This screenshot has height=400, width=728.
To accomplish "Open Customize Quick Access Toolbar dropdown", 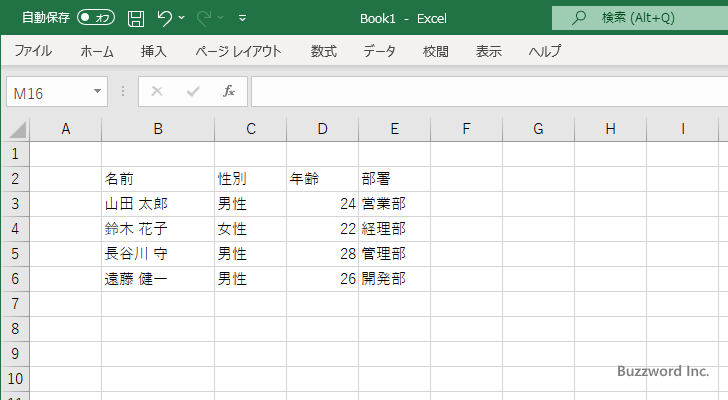I will pyautogui.click(x=242, y=18).
